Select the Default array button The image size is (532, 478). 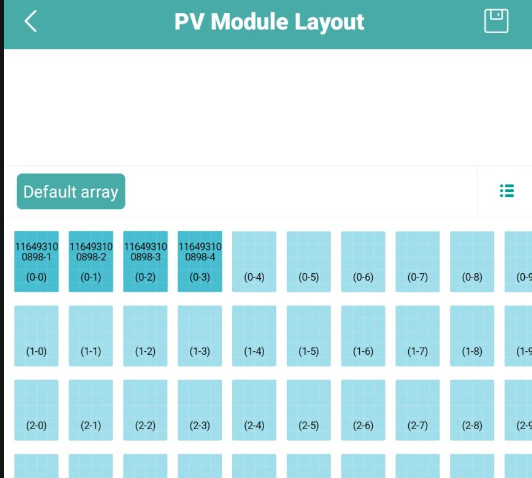(71, 191)
